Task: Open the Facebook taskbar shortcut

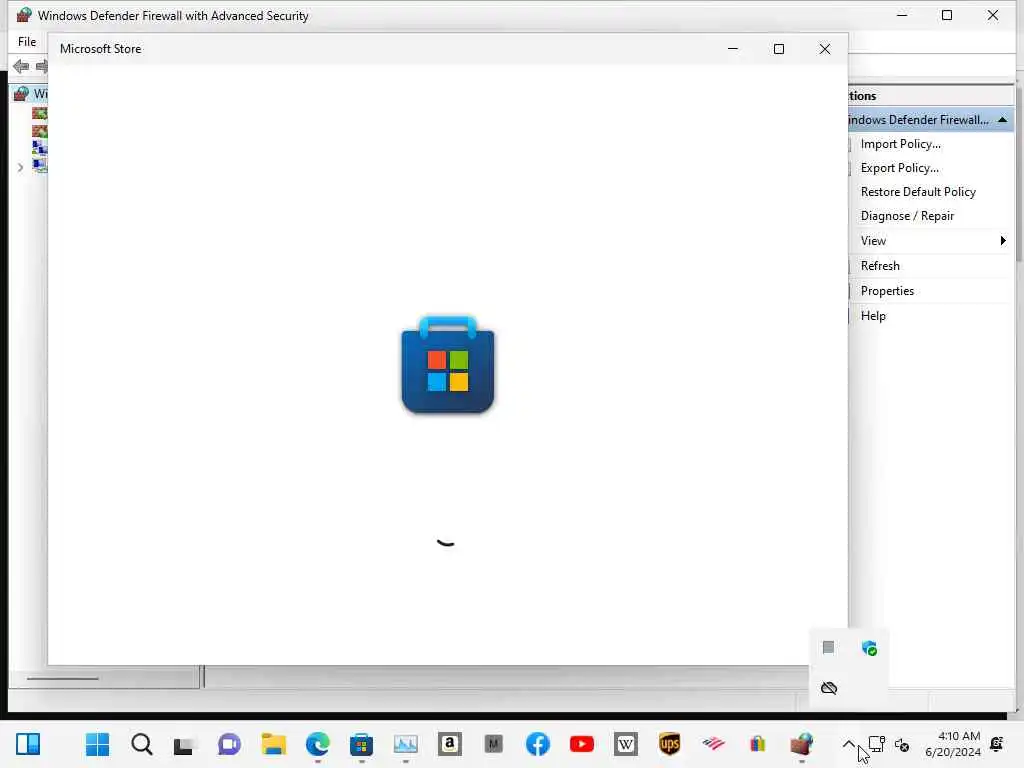Action: click(x=537, y=744)
